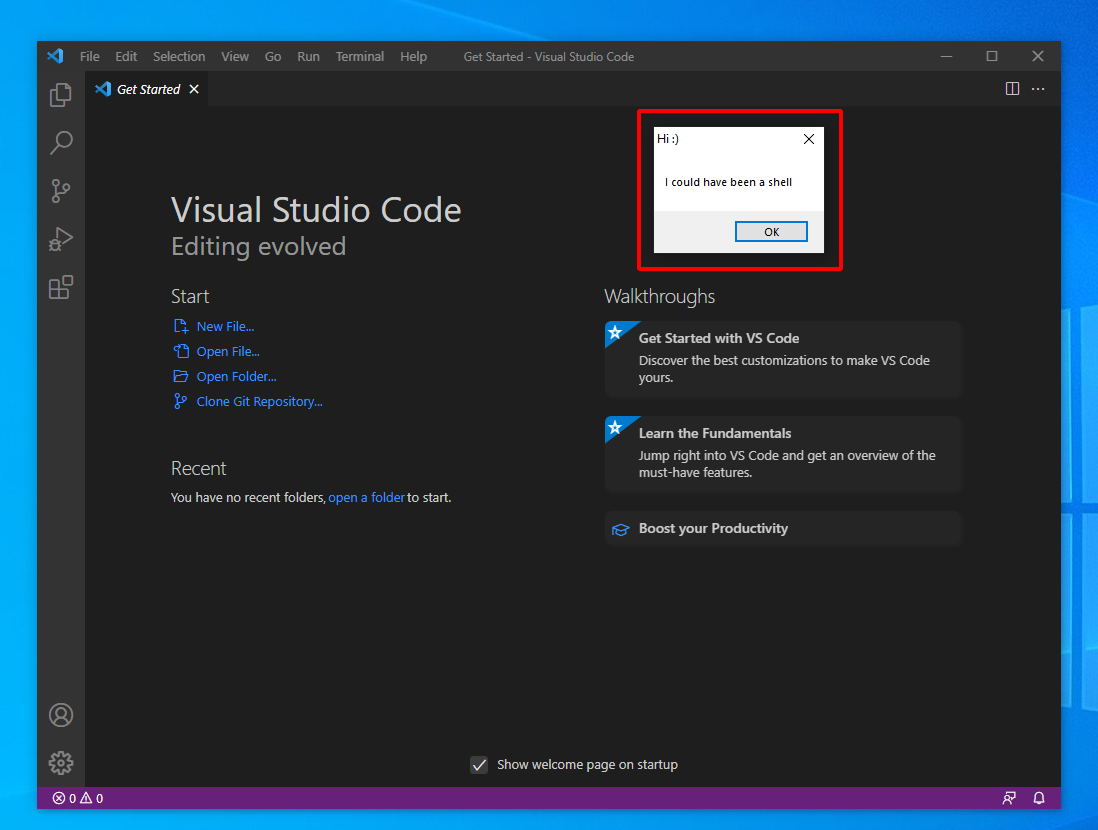Screen dimensions: 1098x830
Task: Open the Selection menu
Action: (x=179, y=57)
